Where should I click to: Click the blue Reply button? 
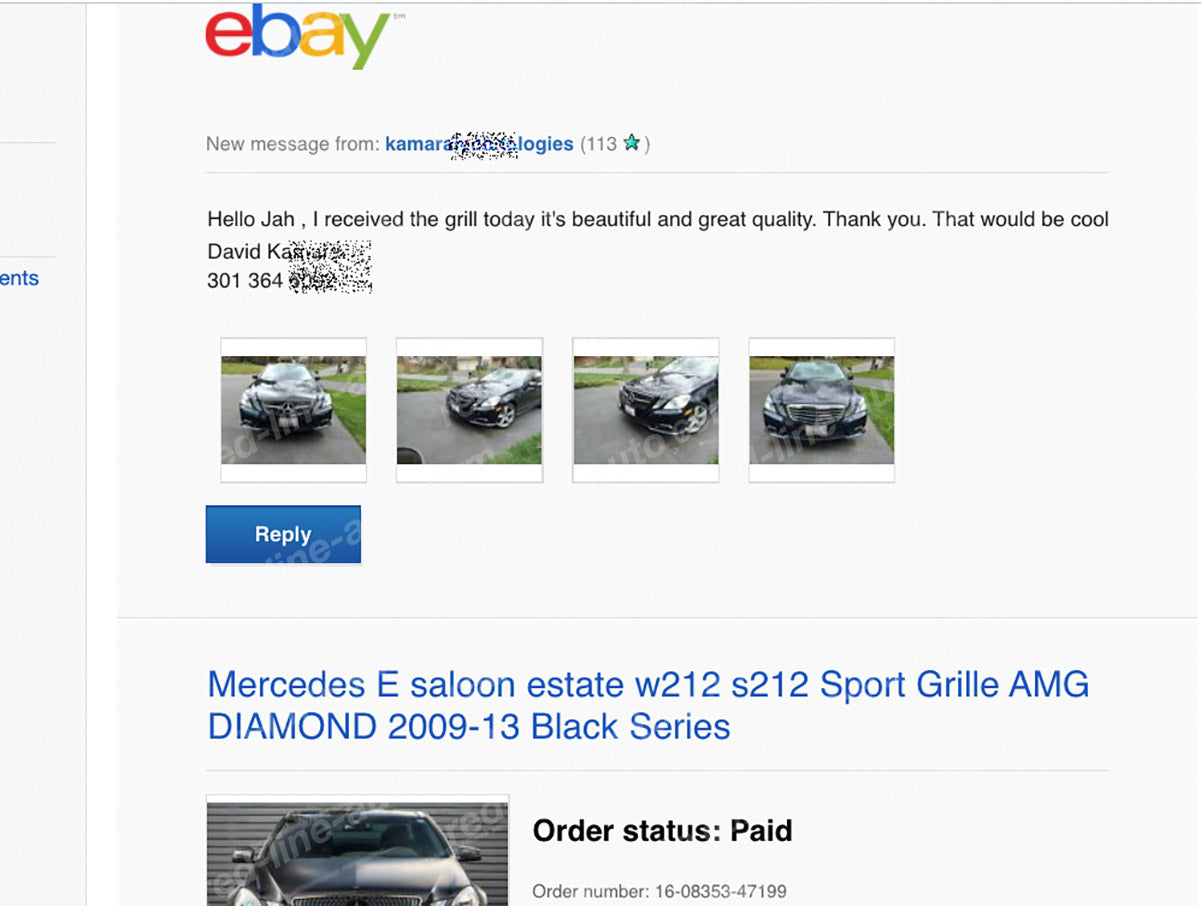[x=283, y=534]
